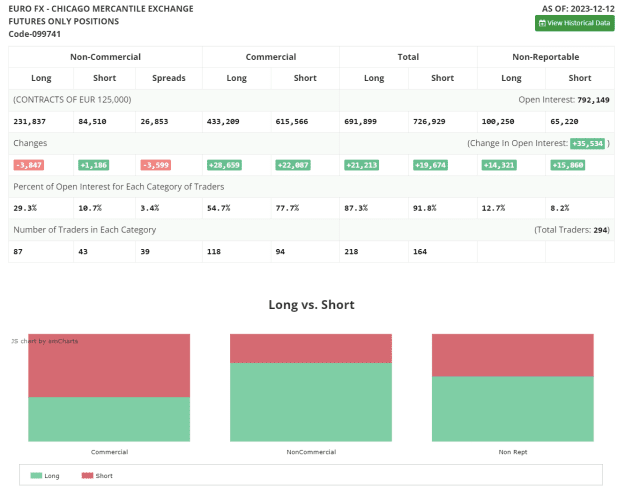Screen dimensions: 625x486
Task: Click the 10.7% percent value
Action: (90, 208)
